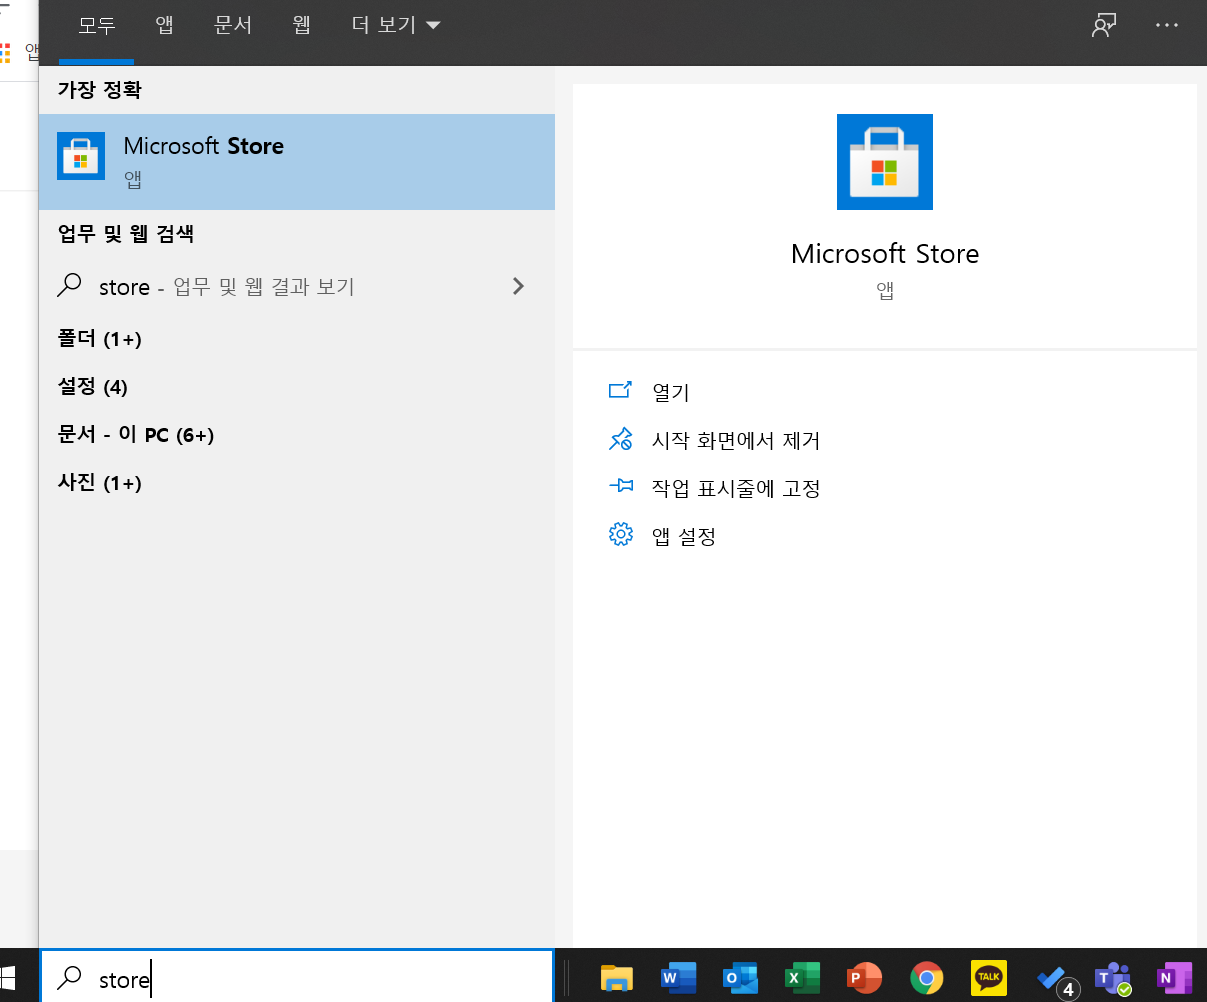Expand the store web results chevron
The image size is (1207, 1002).
518,286
